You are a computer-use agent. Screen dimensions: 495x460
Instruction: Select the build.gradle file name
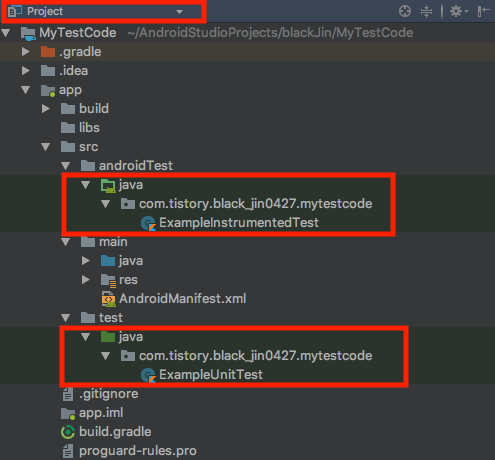click(115, 432)
